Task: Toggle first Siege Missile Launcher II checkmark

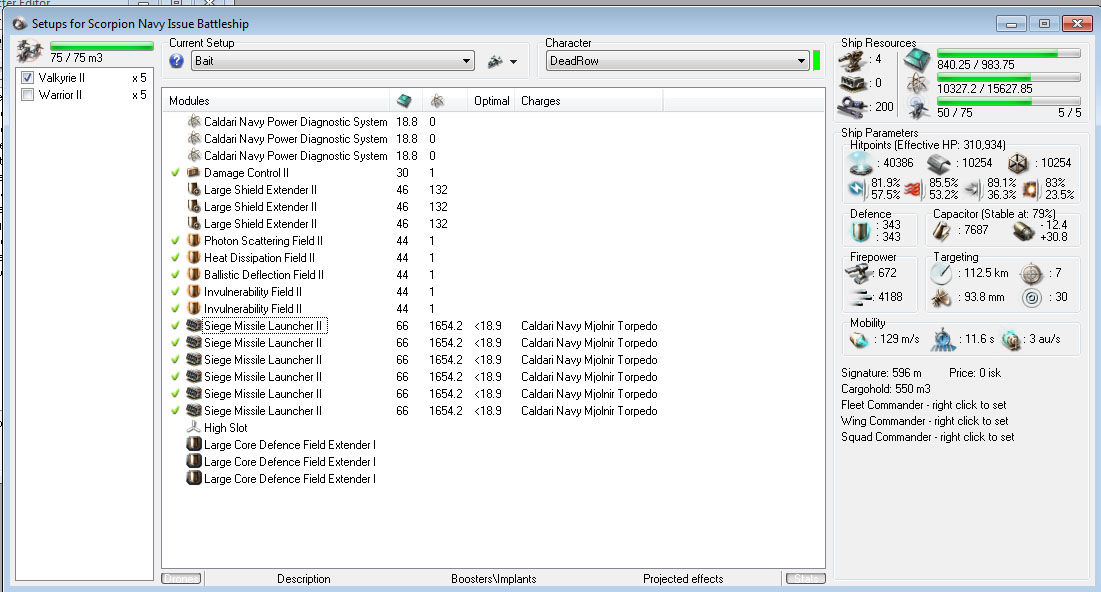Action: (176, 326)
